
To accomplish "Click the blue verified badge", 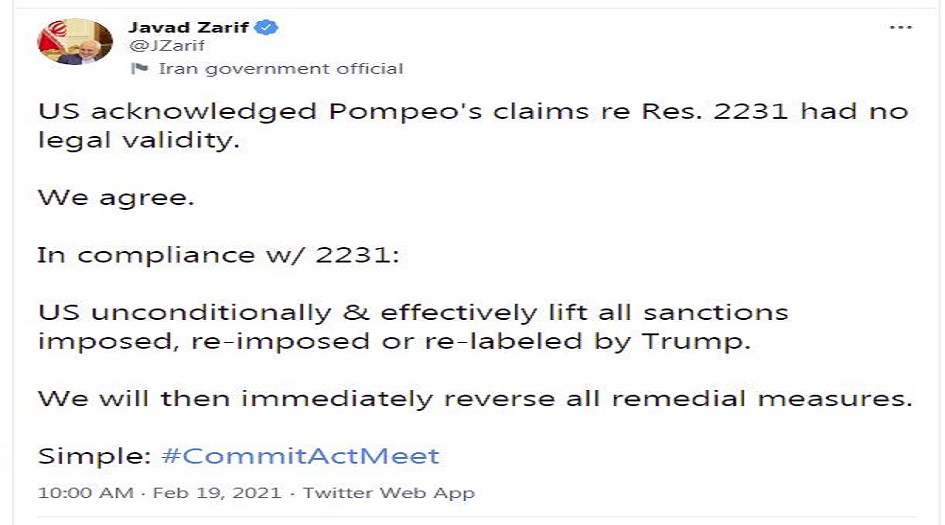I will tap(266, 27).
